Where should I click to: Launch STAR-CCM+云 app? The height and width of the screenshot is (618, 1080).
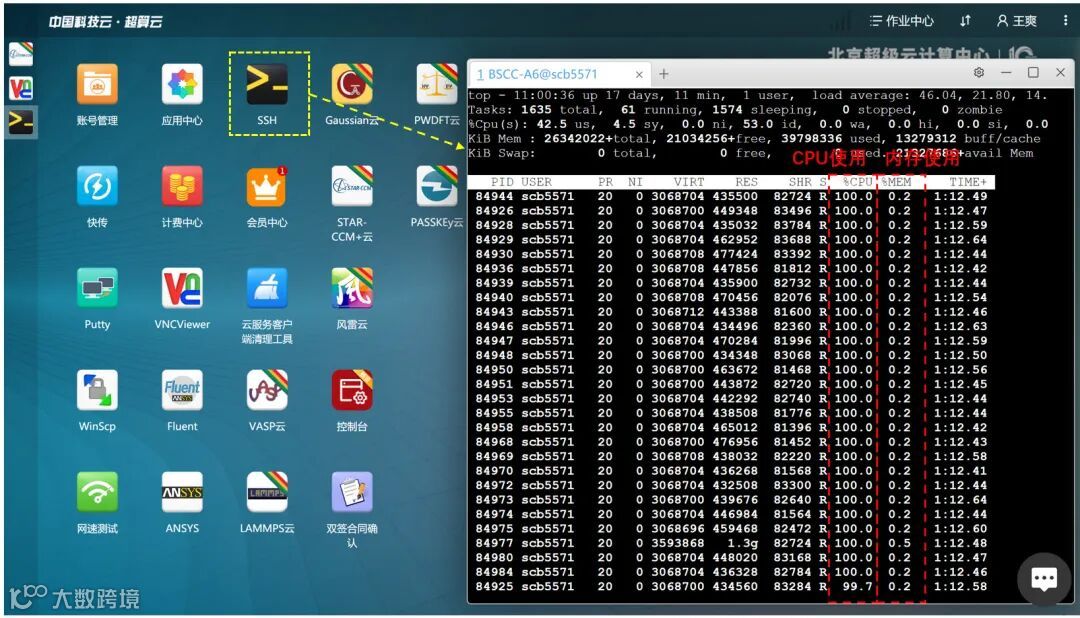pyautogui.click(x=352, y=186)
